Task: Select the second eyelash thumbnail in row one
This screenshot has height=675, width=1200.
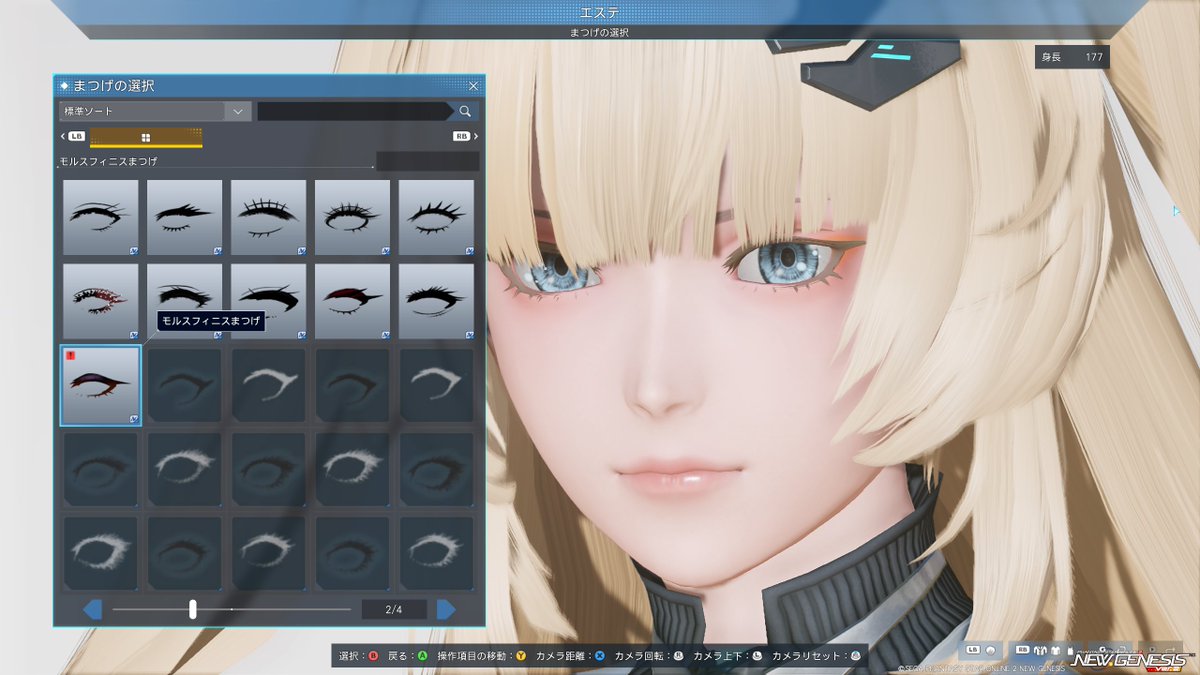Action: point(185,217)
